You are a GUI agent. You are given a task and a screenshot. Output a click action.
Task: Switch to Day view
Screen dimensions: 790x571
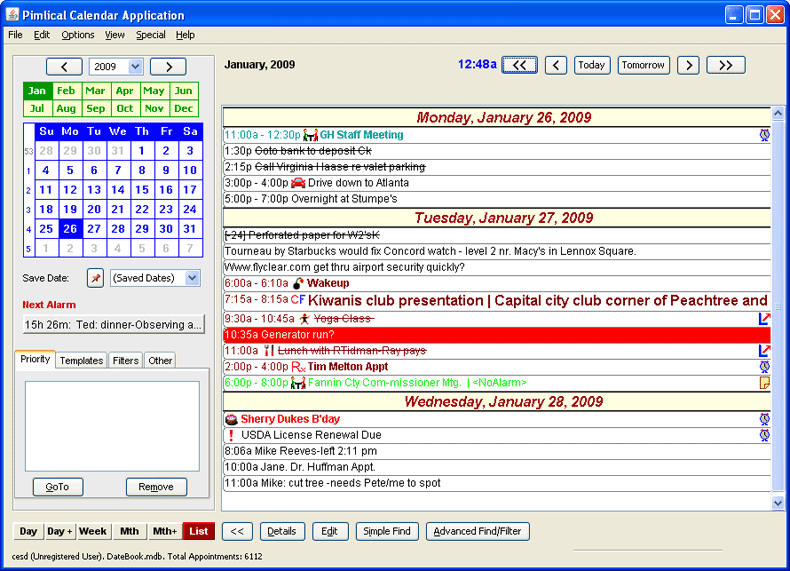[x=28, y=531]
